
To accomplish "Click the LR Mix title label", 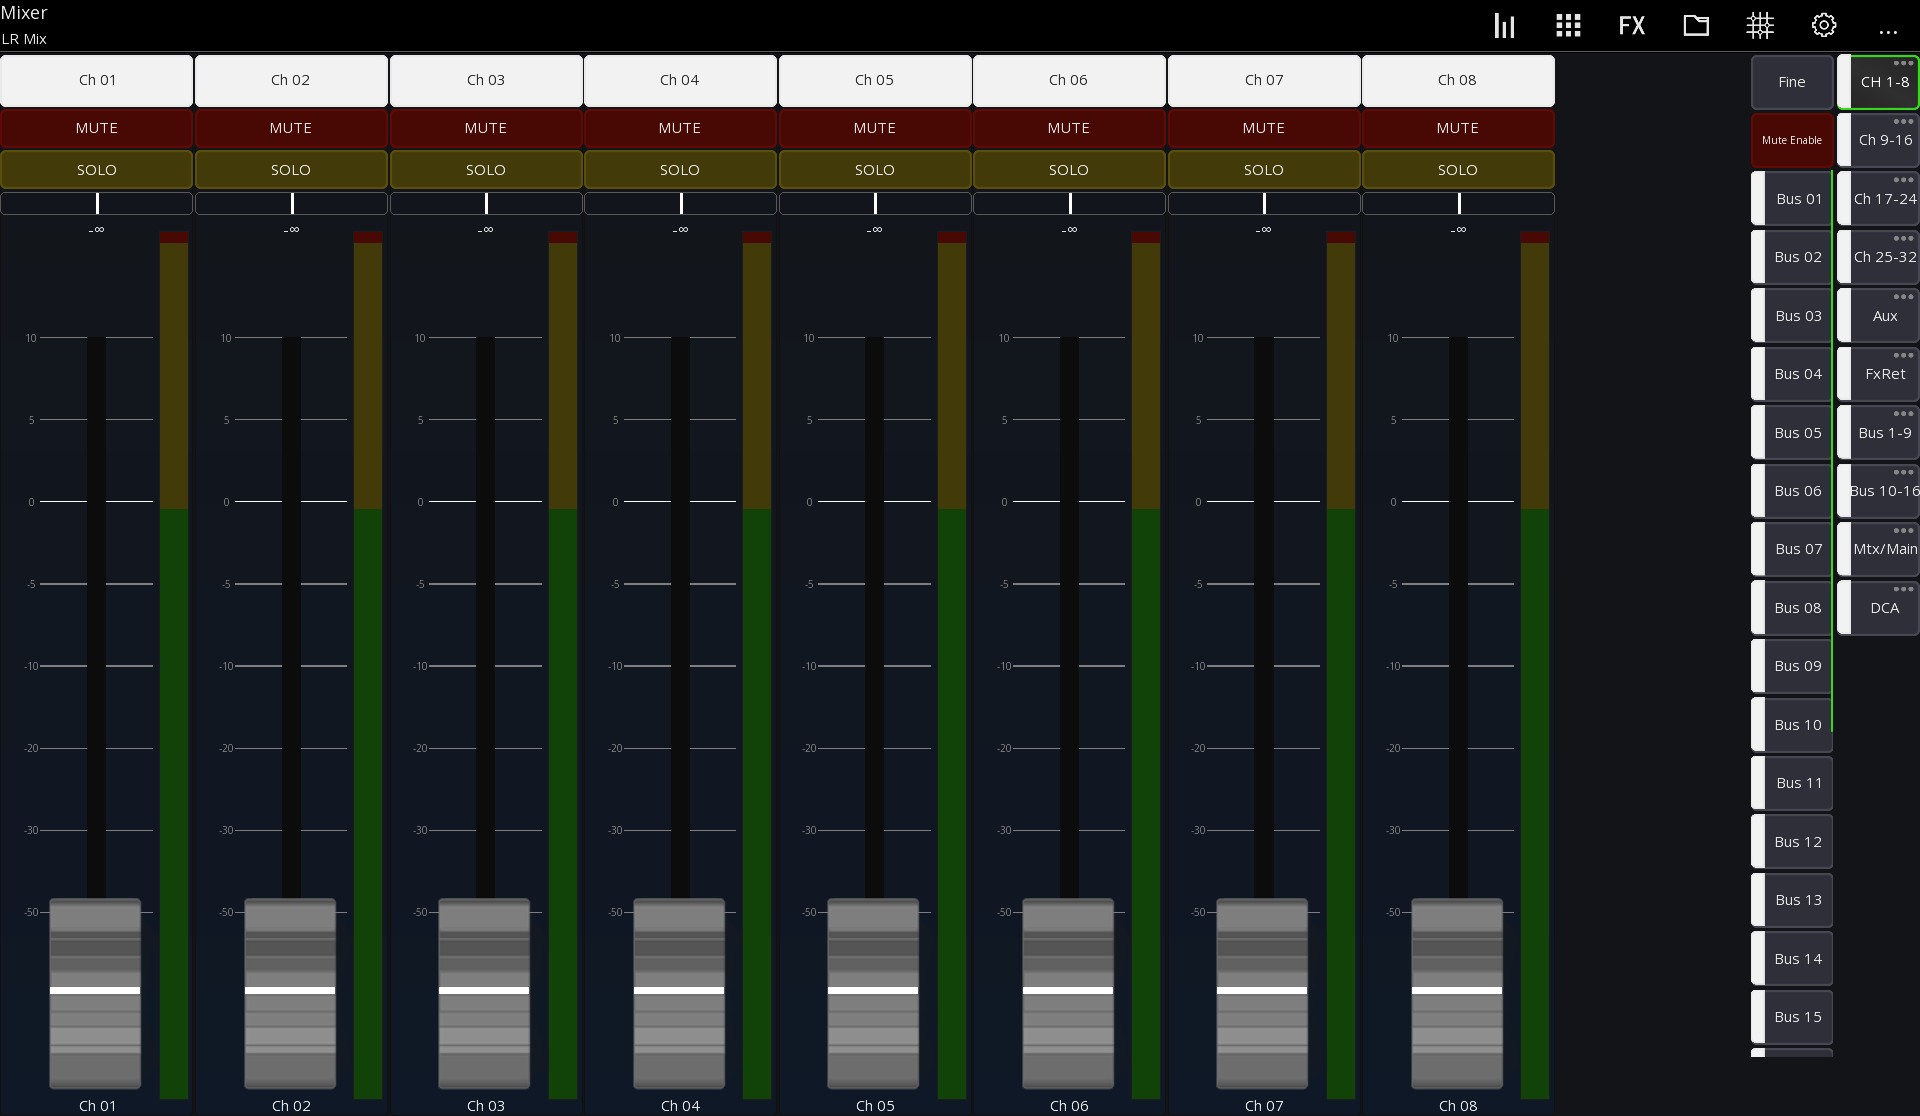I will click(24, 39).
